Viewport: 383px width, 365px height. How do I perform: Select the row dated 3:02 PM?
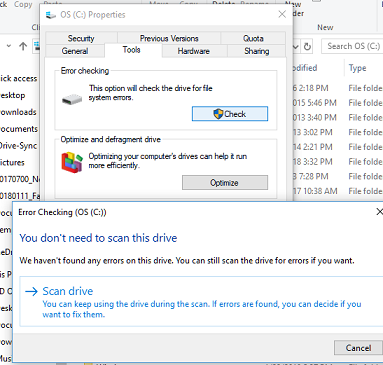(x=338, y=132)
